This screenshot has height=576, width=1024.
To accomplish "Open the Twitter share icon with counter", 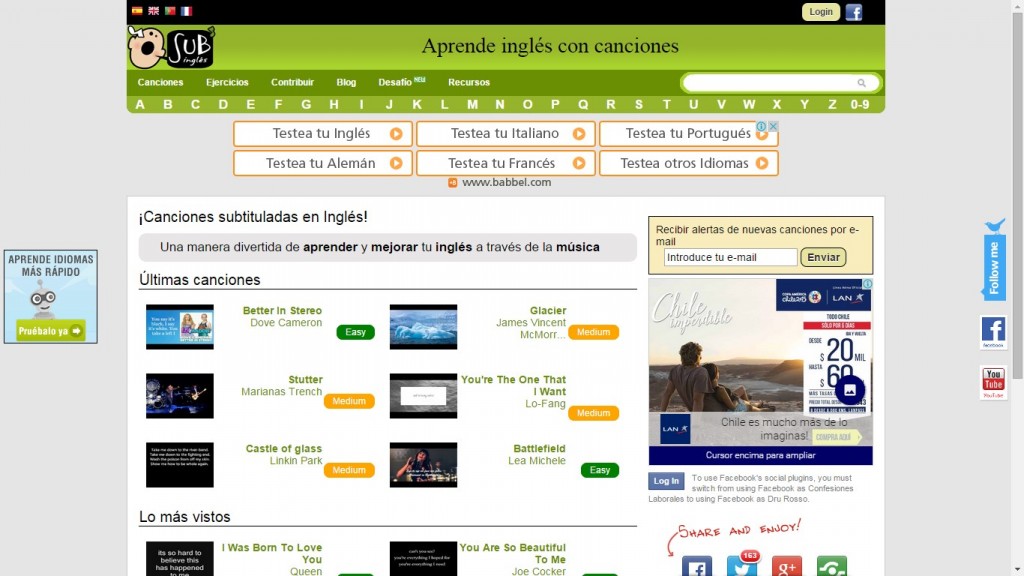I will pos(741,565).
